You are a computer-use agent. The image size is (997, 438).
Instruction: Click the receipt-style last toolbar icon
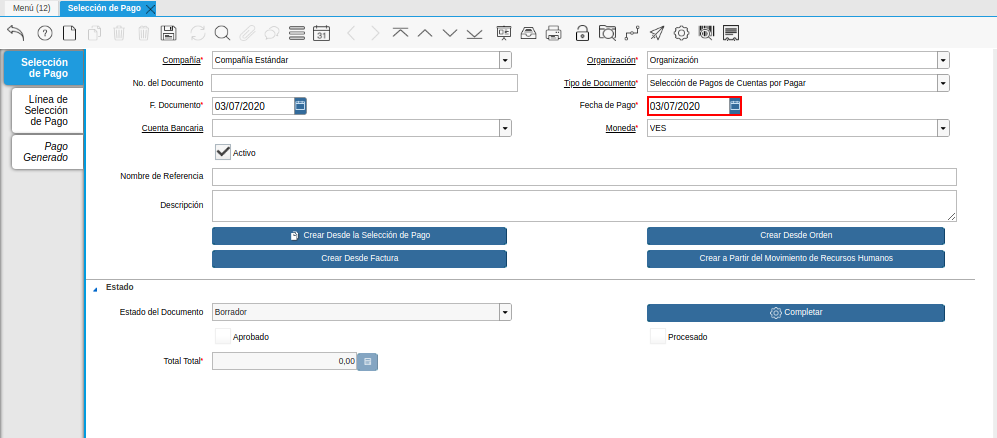coord(731,32)
